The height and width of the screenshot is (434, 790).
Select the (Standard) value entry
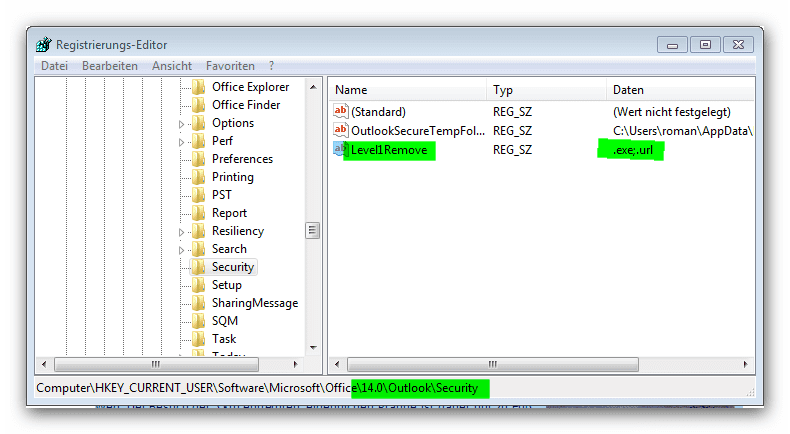(378, 111)
